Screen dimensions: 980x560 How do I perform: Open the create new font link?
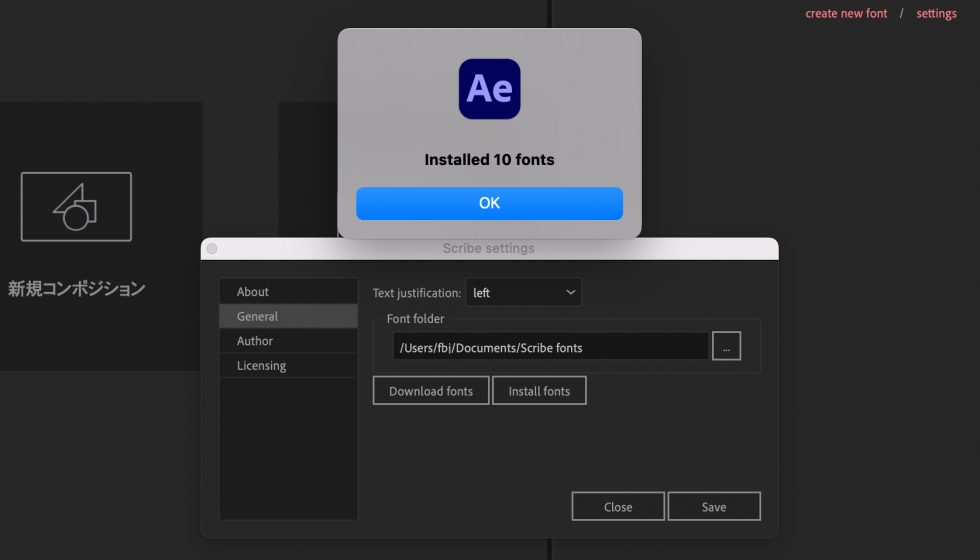pos(846,14)
